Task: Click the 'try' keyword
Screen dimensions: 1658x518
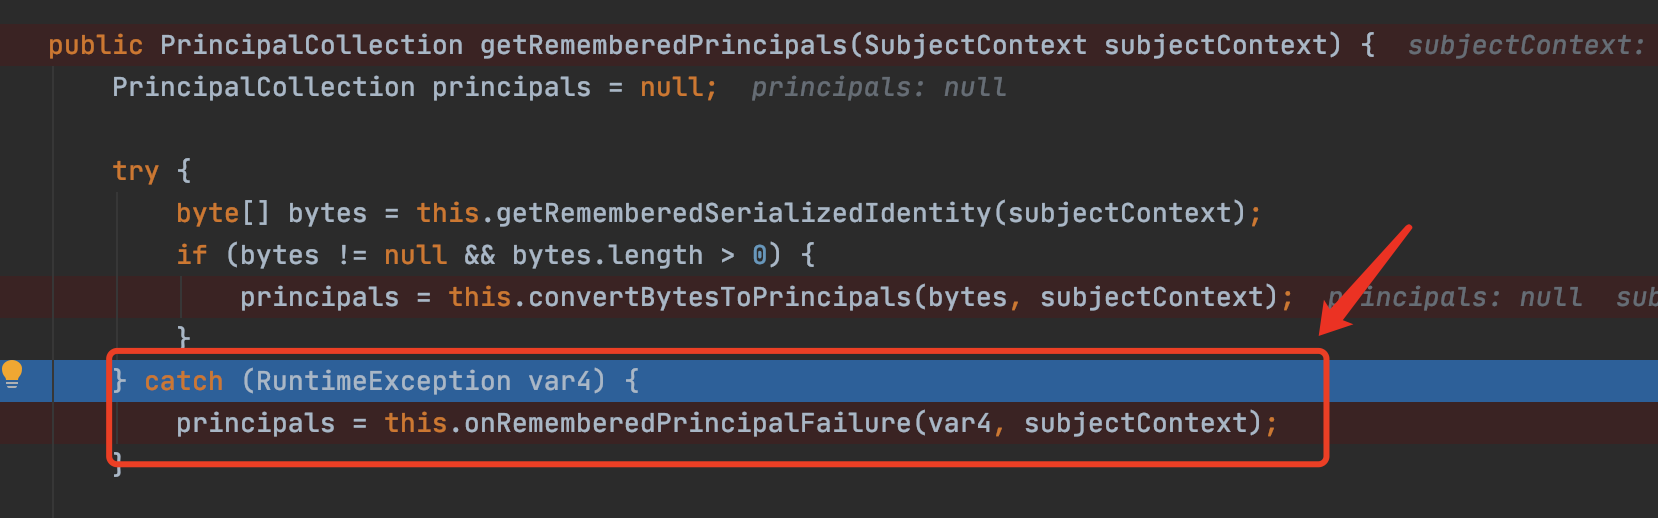Action: click(135, 171)
